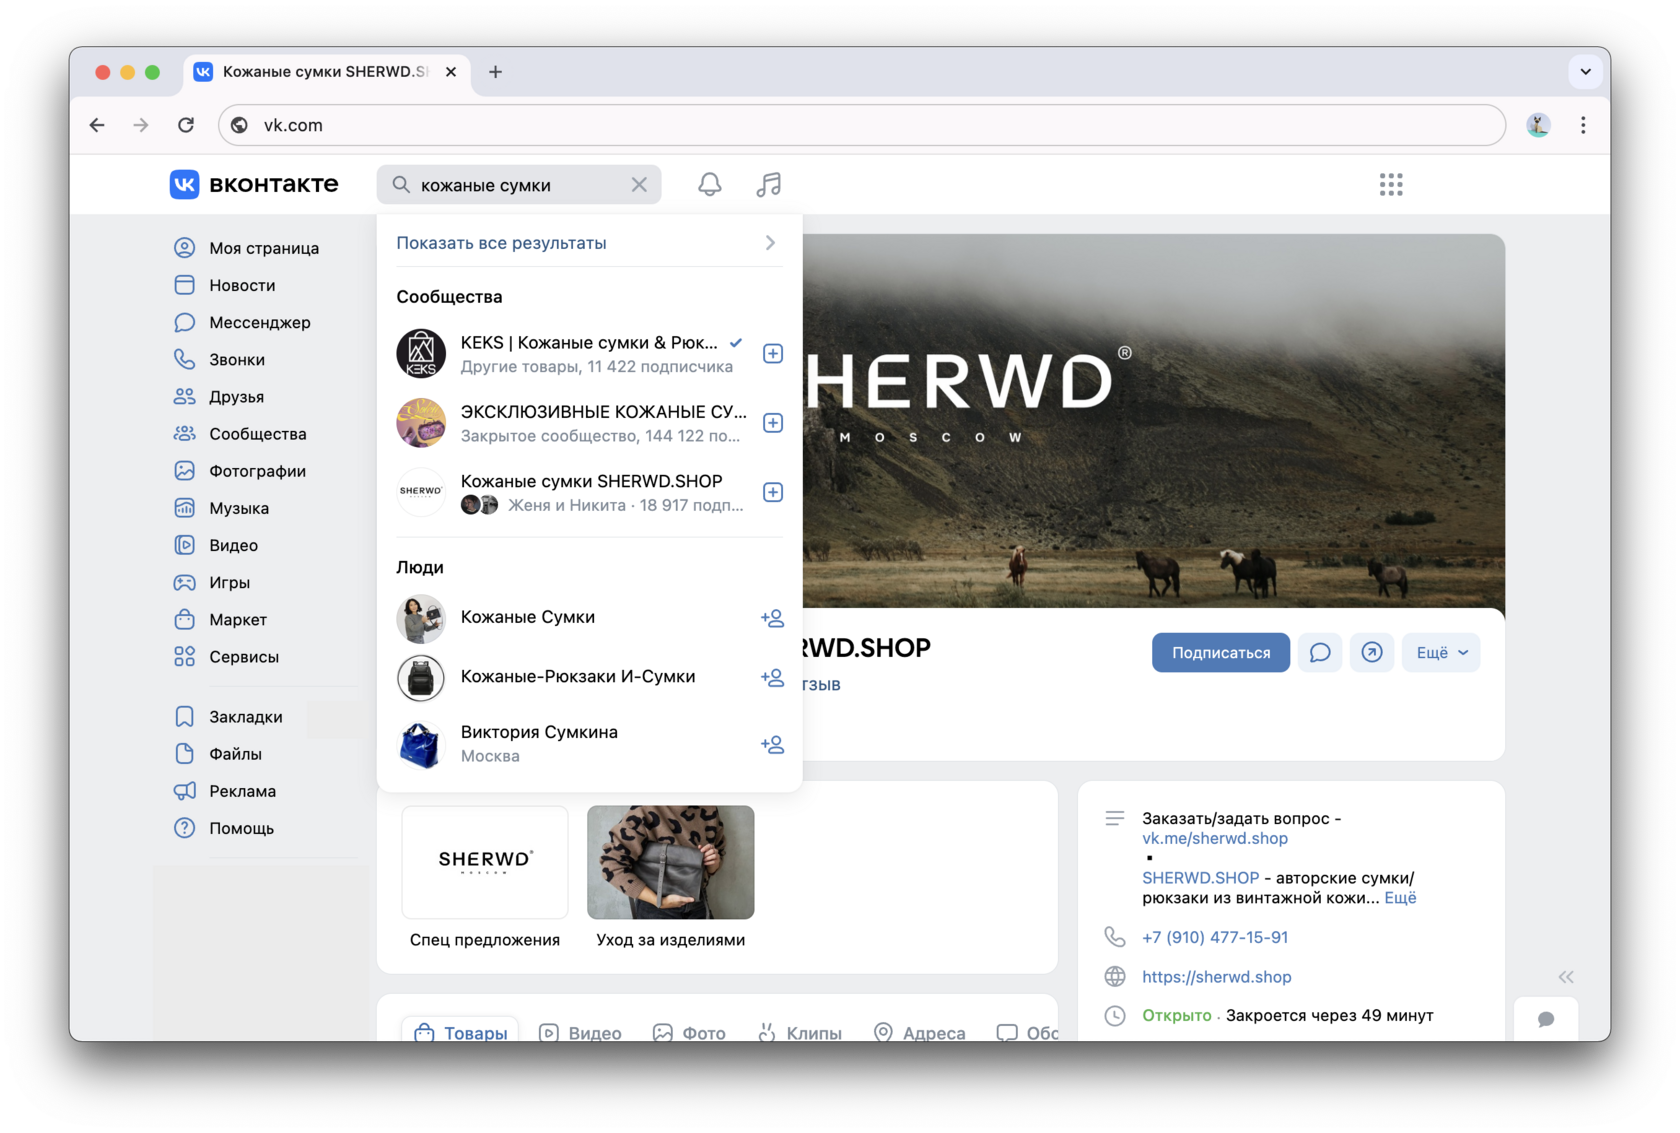1680x1133 pixels.
Task: Open tab list dropdown arrow
Action: pos(1585,72)
